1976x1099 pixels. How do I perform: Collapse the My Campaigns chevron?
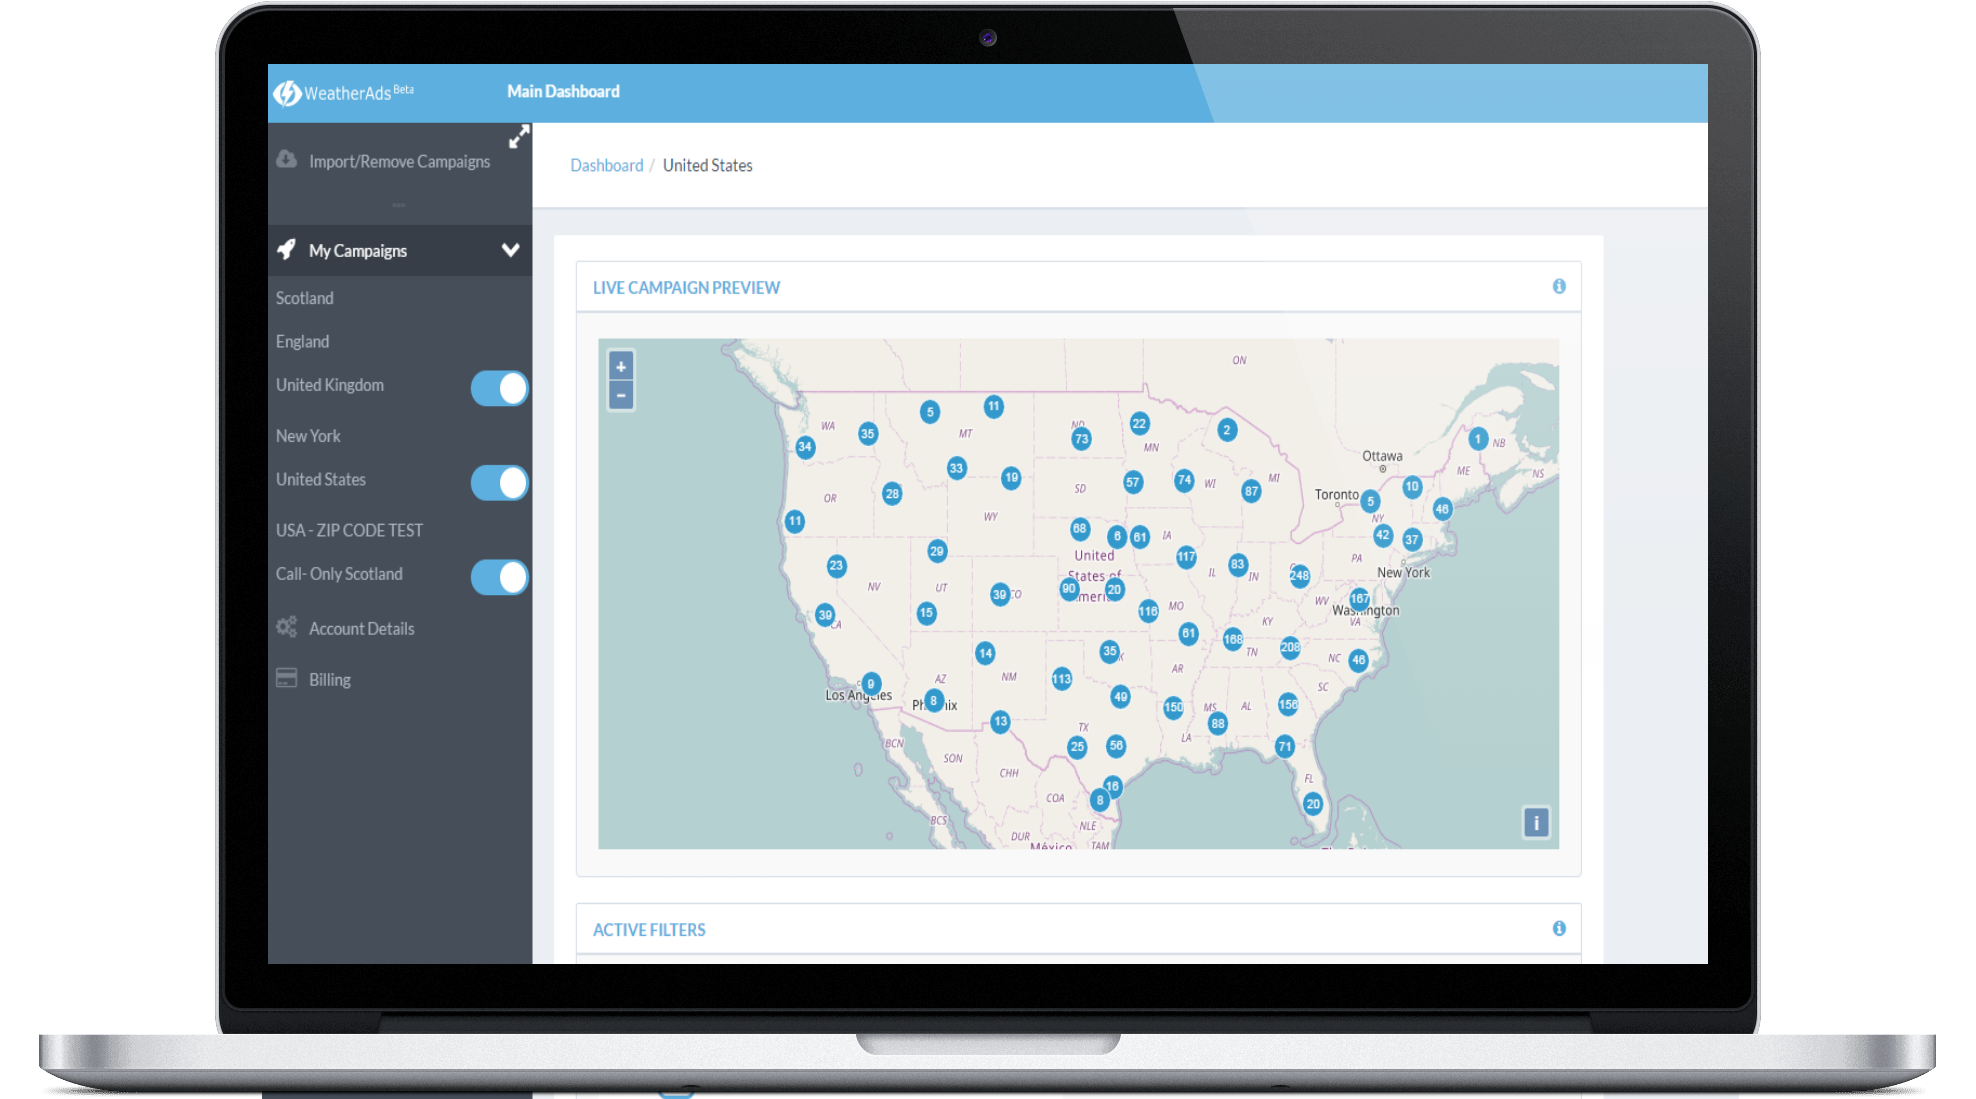tap(510, 250)
